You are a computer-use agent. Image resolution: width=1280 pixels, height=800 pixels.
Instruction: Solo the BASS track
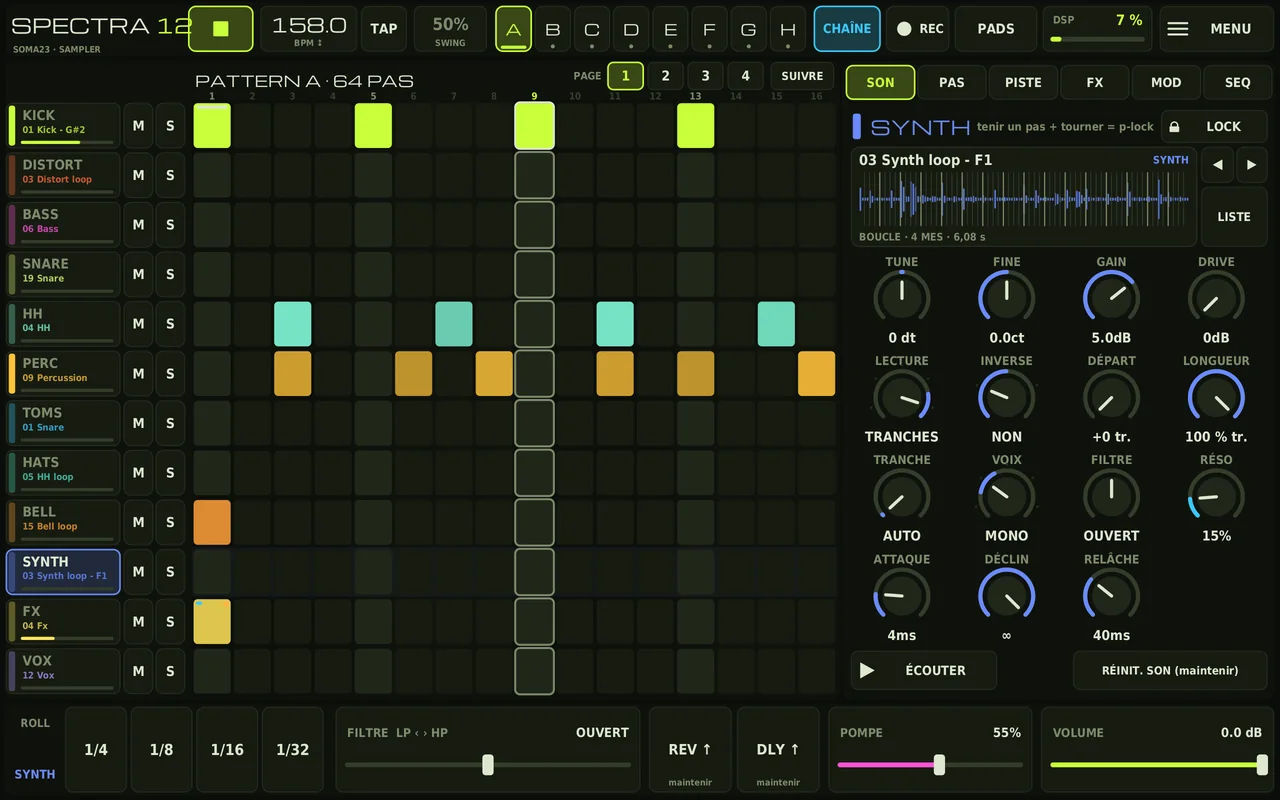[170, 225]
